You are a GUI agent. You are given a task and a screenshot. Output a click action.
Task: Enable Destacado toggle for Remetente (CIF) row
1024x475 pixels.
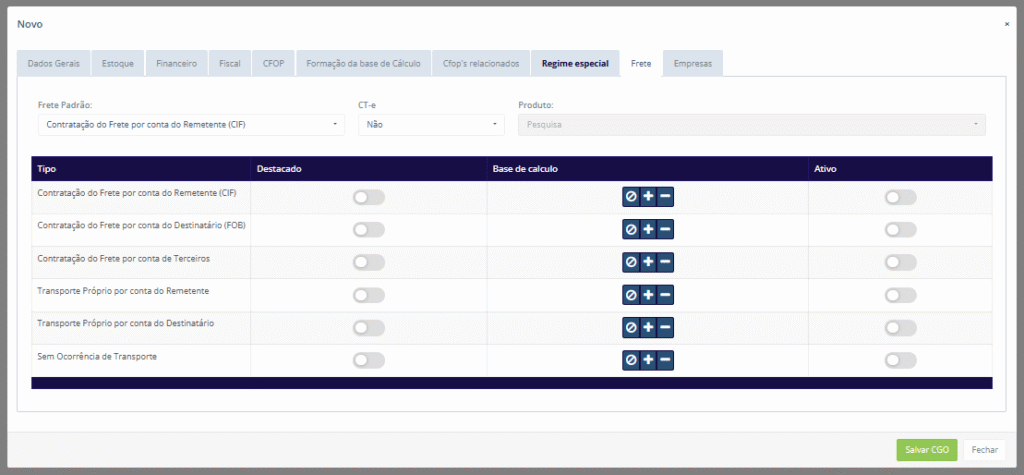click(368, 198)
